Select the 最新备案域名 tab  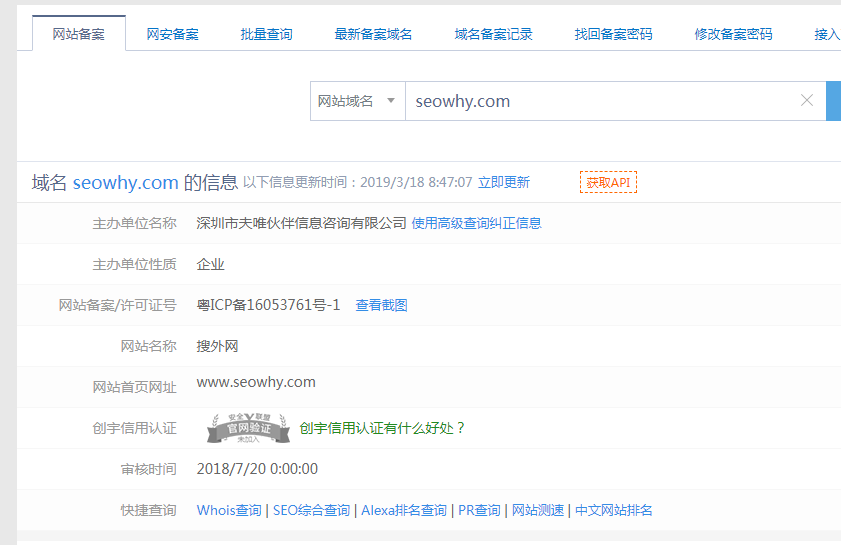coord(373,34)
